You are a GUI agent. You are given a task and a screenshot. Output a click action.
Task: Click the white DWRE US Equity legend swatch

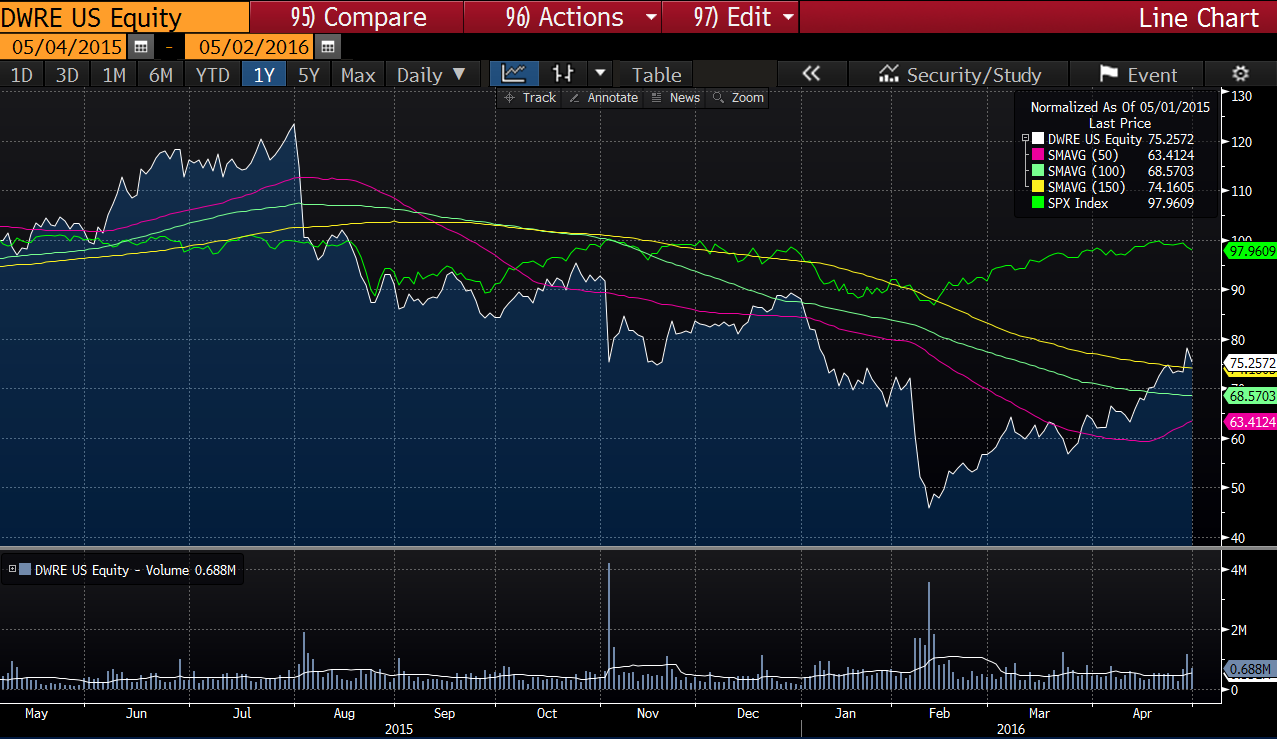tap(1038, 139)
